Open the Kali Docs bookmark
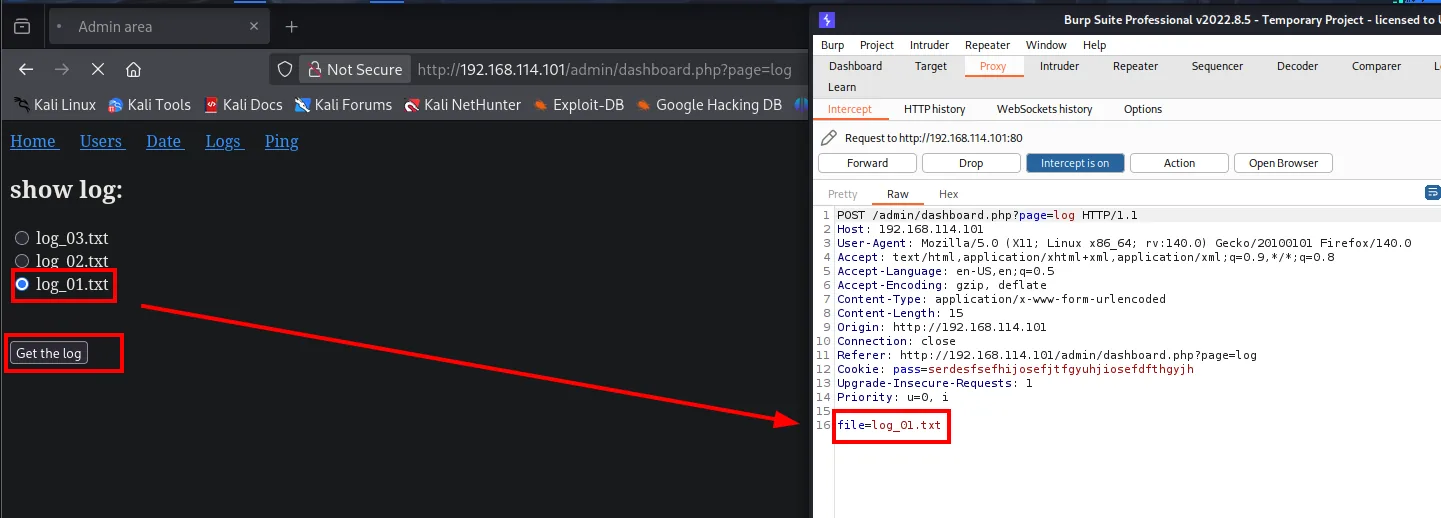 [243, 104]
